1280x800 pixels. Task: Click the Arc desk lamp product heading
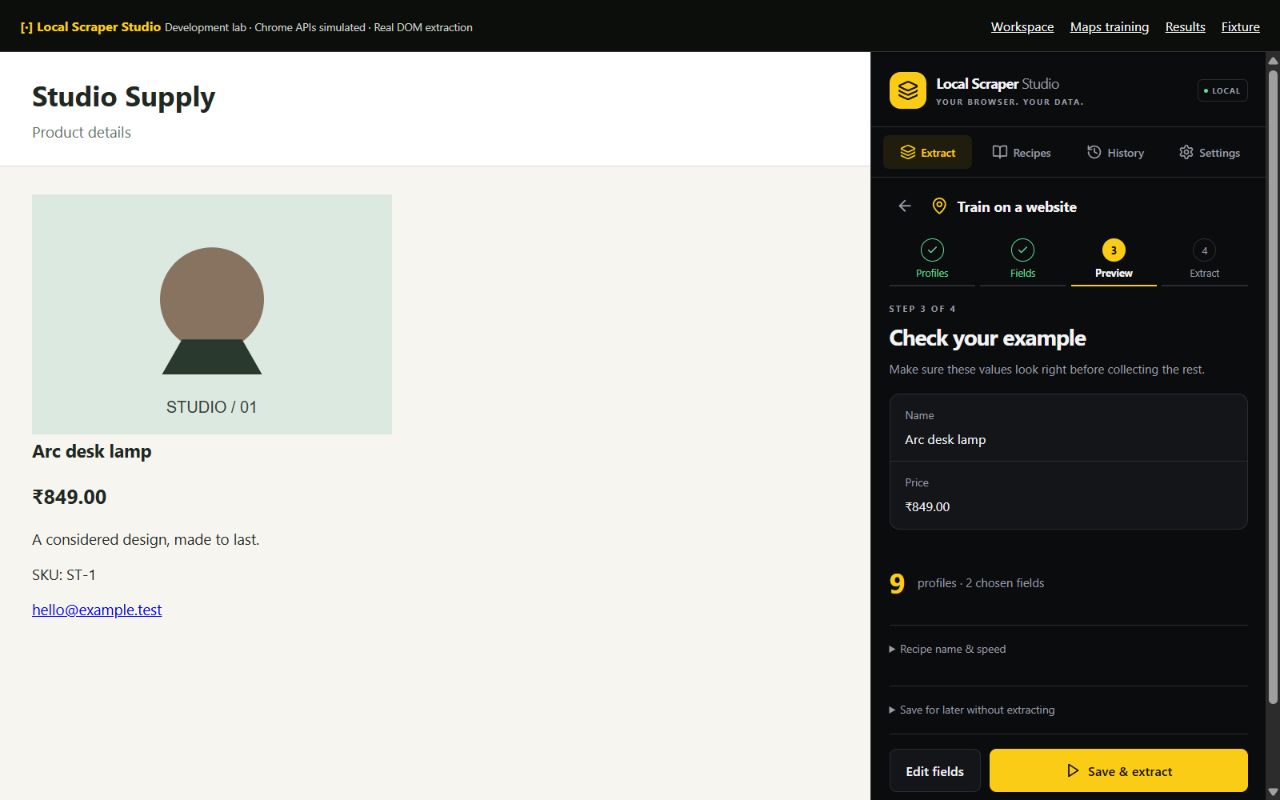click(92, 451)
